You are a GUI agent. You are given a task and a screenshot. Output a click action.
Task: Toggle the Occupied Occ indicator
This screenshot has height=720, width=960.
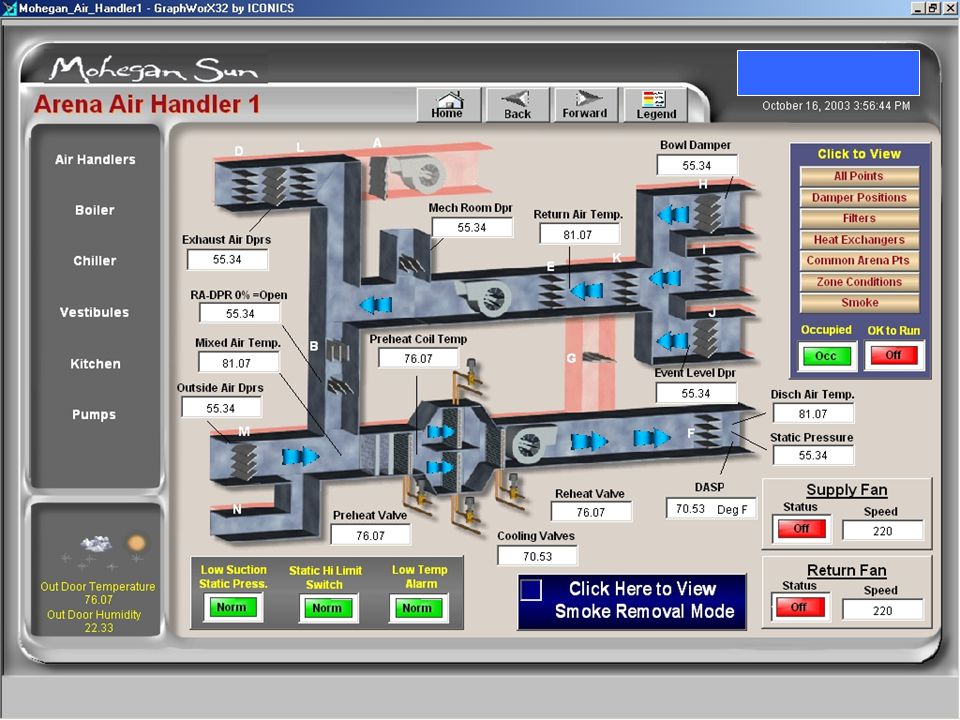point(825,356)
